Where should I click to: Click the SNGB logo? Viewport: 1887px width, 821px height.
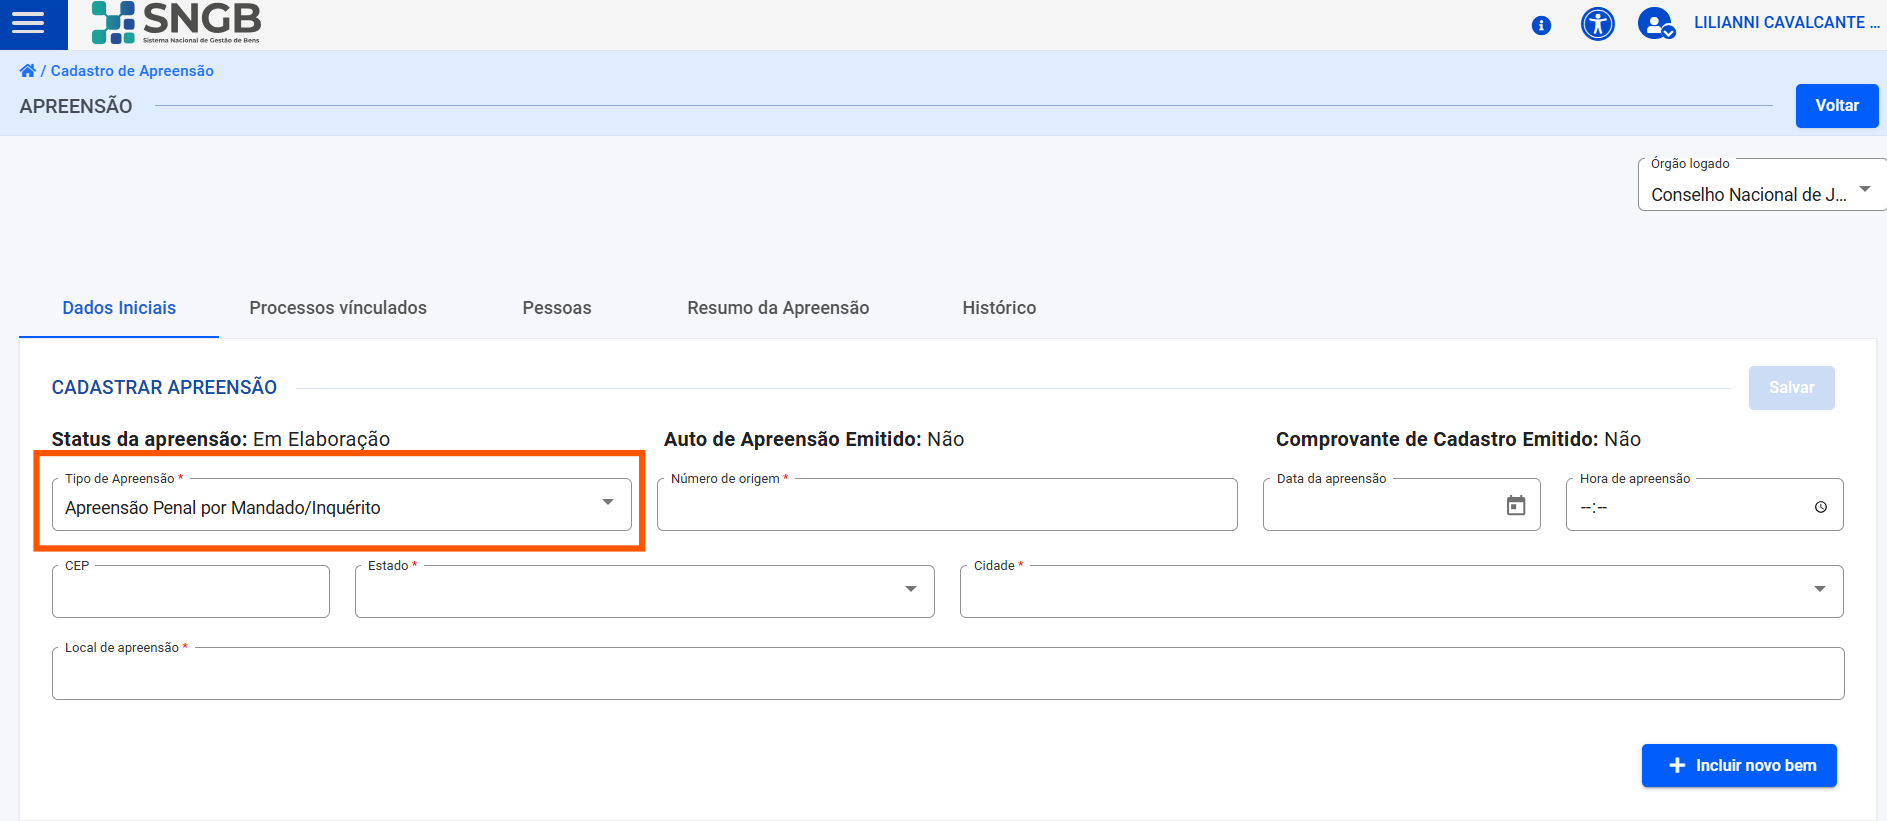(x=176, y=23)
